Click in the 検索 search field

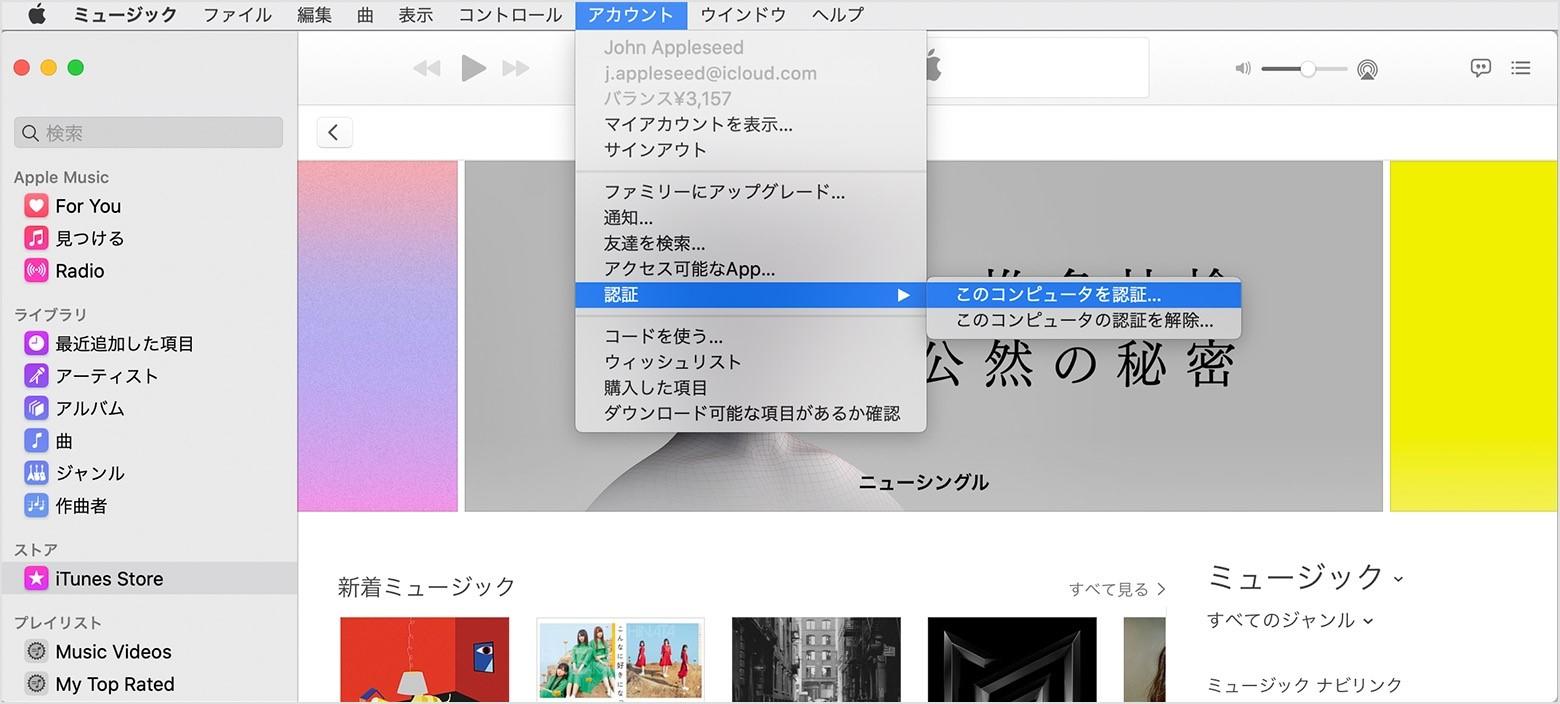[149, 133]
